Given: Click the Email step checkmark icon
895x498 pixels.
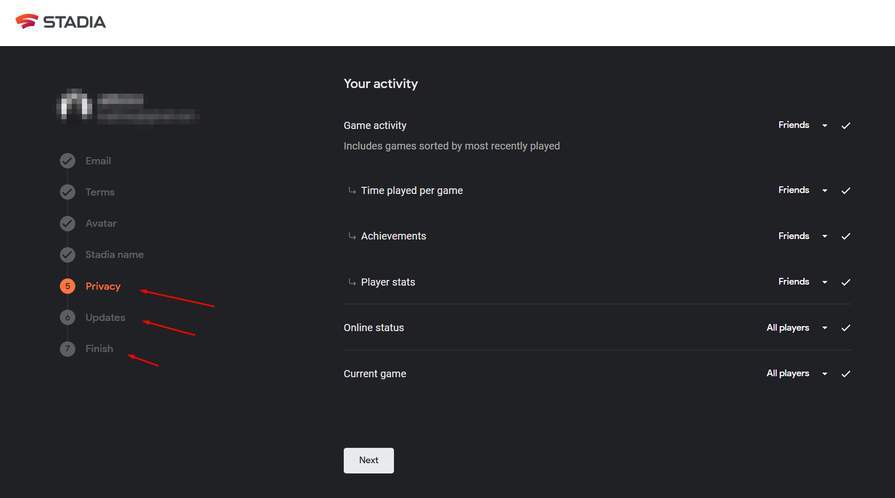Looking at the screenshot, I should [67, 161].
